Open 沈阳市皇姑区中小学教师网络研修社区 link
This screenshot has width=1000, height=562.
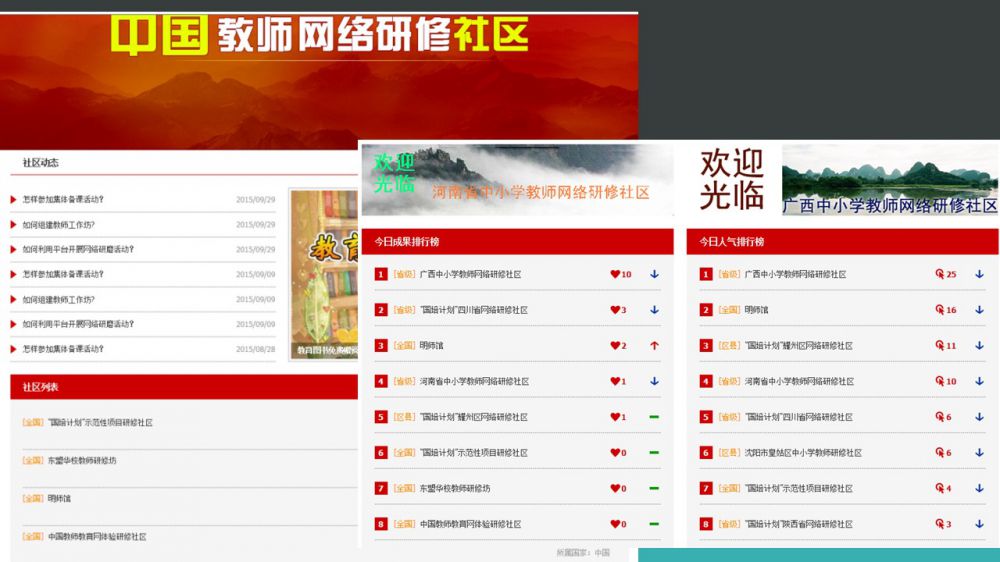coord(803,453)
